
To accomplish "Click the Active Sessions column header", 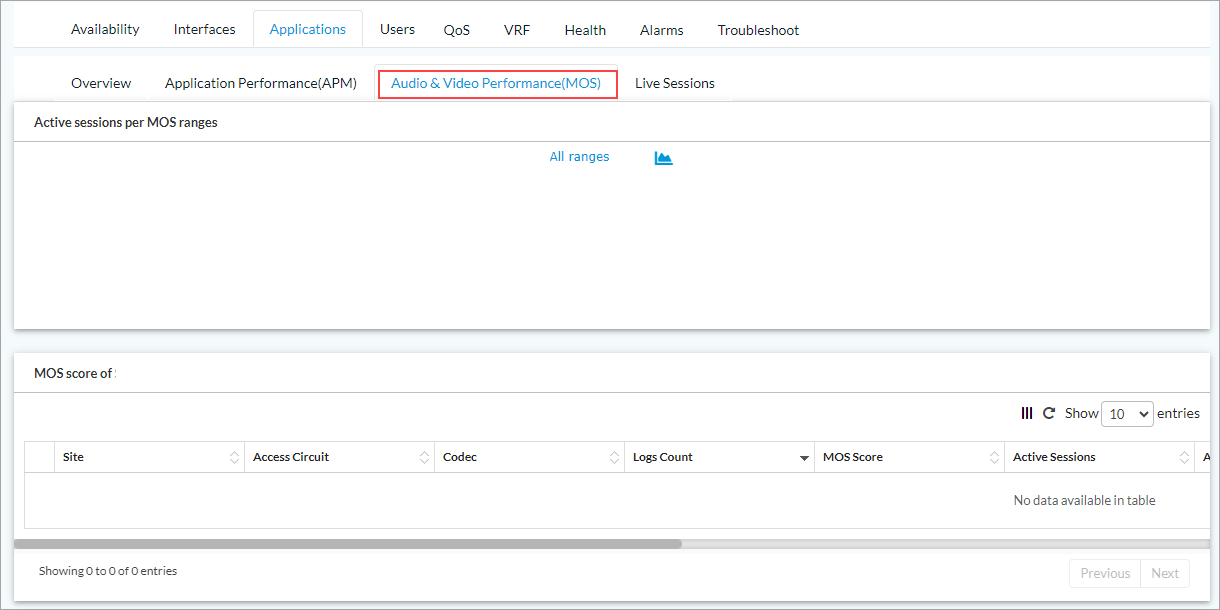I will click(1100, 457).
